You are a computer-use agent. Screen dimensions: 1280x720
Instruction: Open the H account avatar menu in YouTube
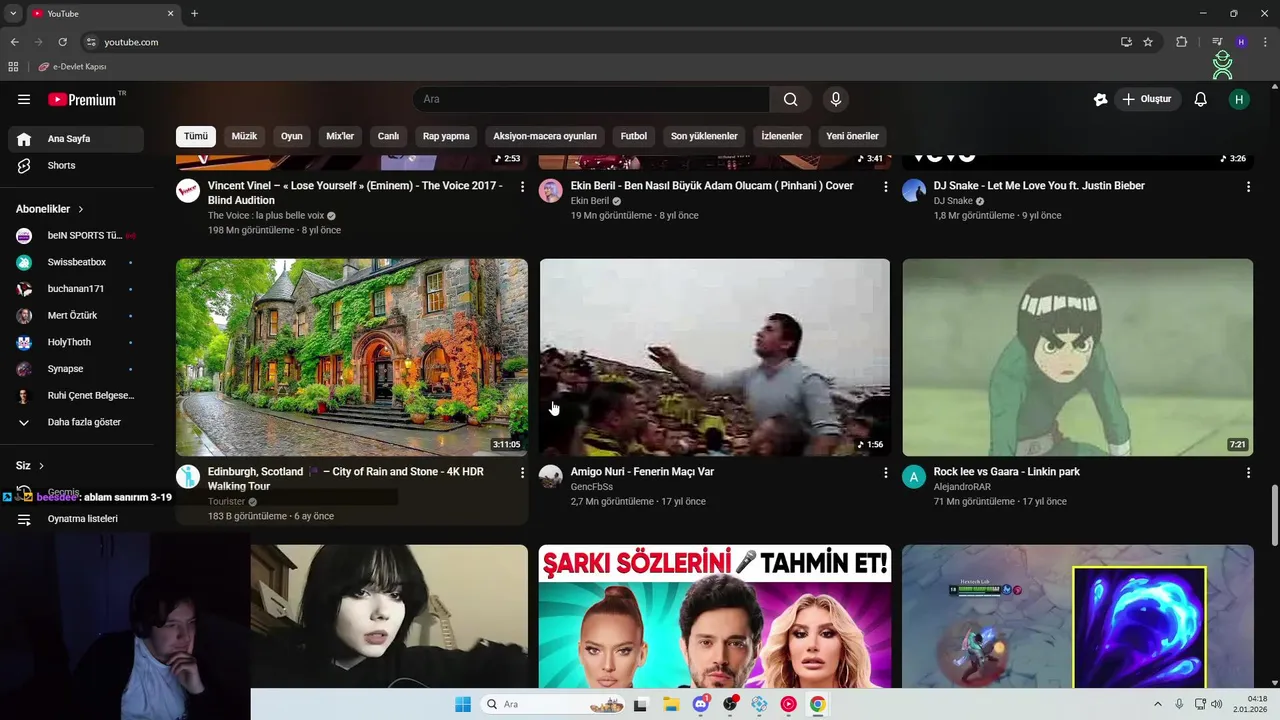point(1239,99)
